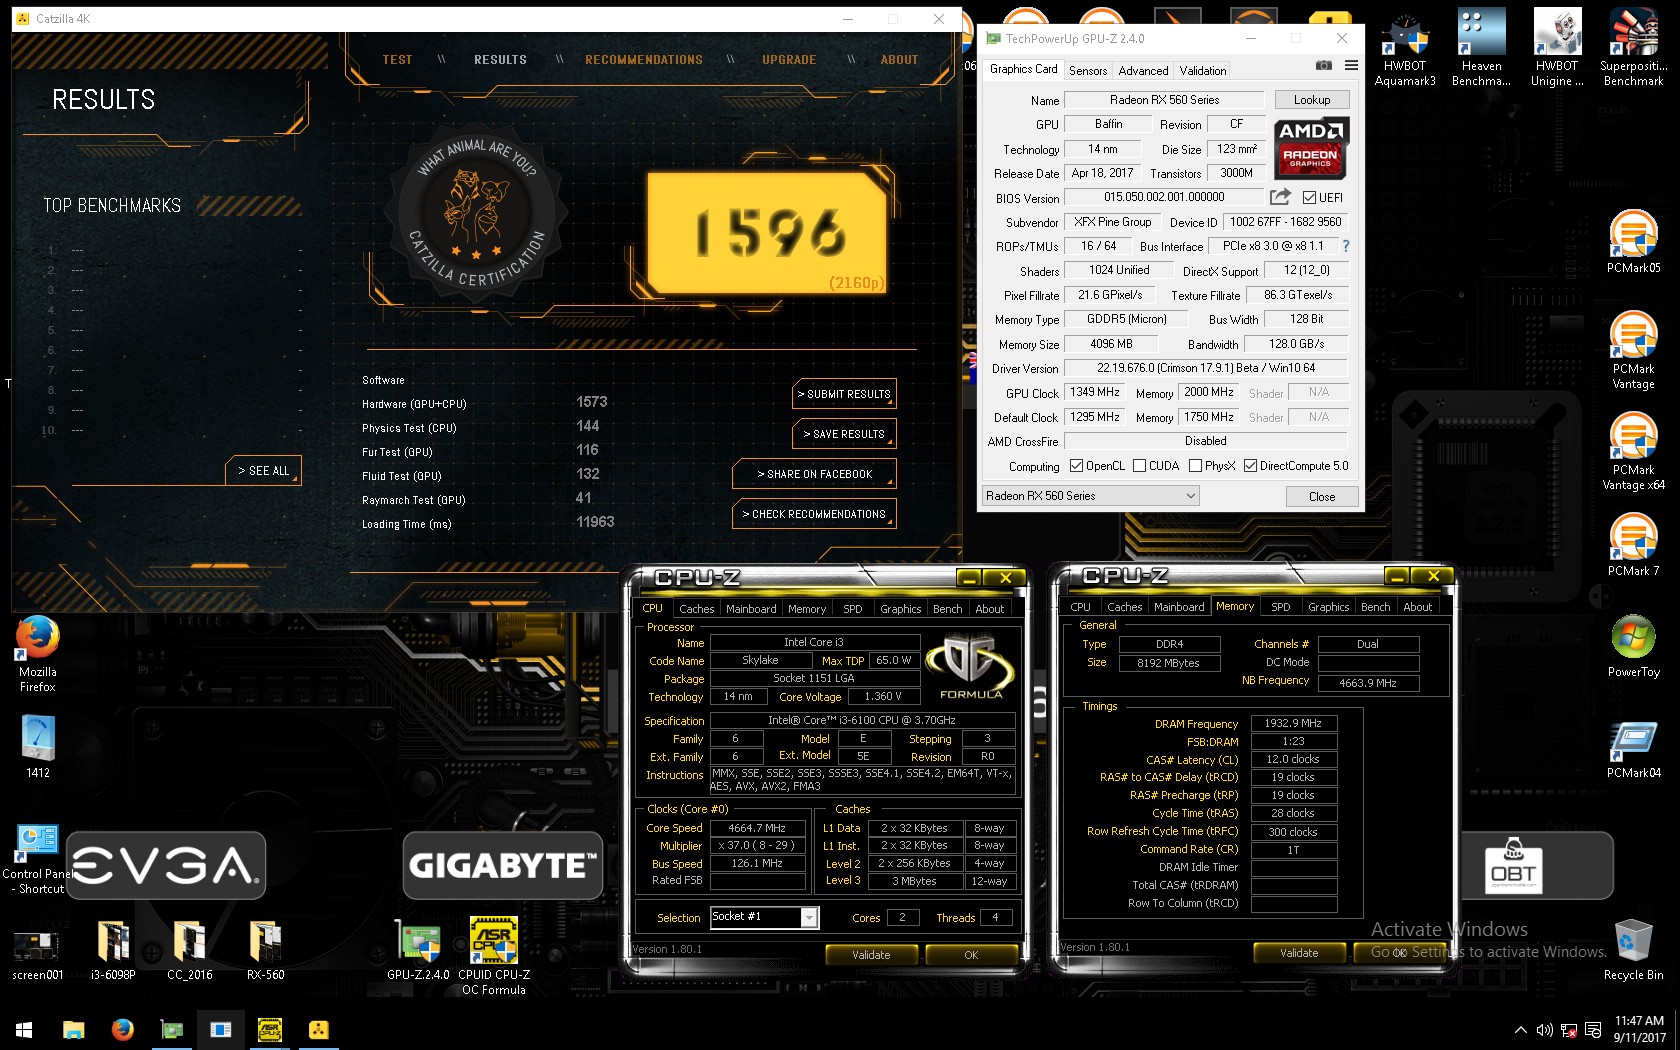Click the GPU-Z screenshot camera icon
Image resolution: width=1680 pixels, height=1050 pixels.
click(1323, 65)
